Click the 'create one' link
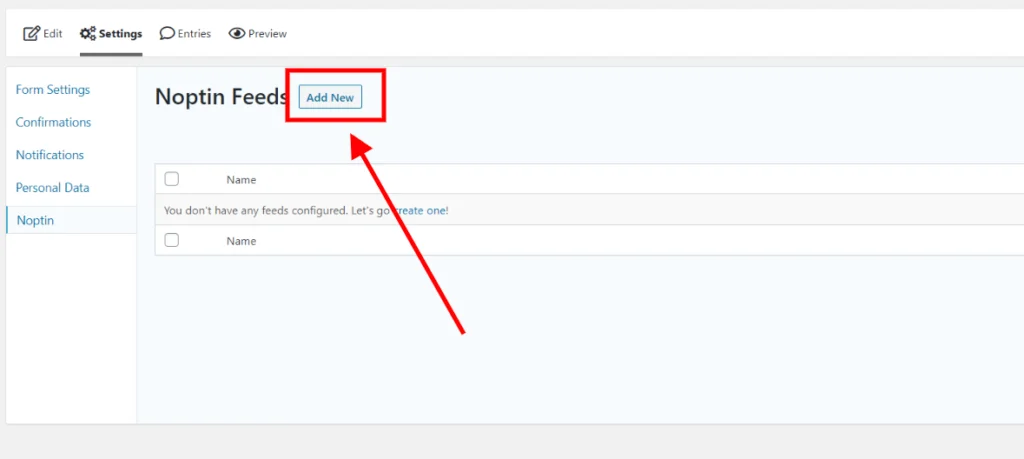This screenshot has width=1024, height=459. click(x=421, y=211)
